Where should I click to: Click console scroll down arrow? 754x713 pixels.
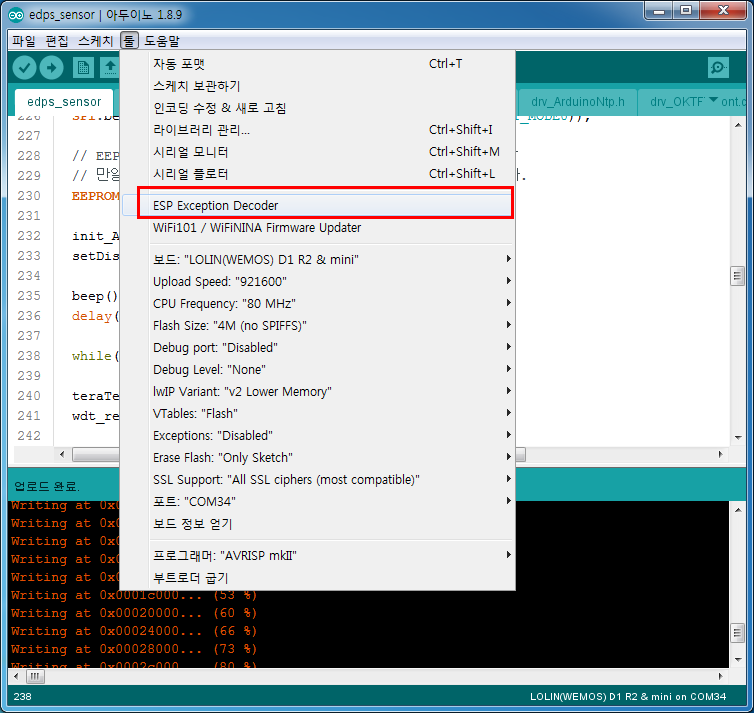pos(738,660)
